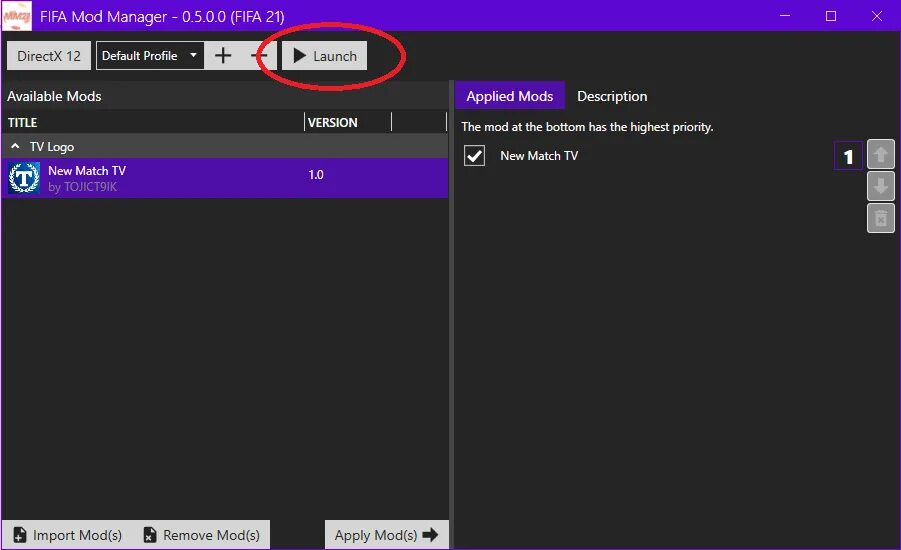This screenshot has height=550, width=901.
Task: Uncheck the New Match TV applied mod
Action: (x=475, y=156)
